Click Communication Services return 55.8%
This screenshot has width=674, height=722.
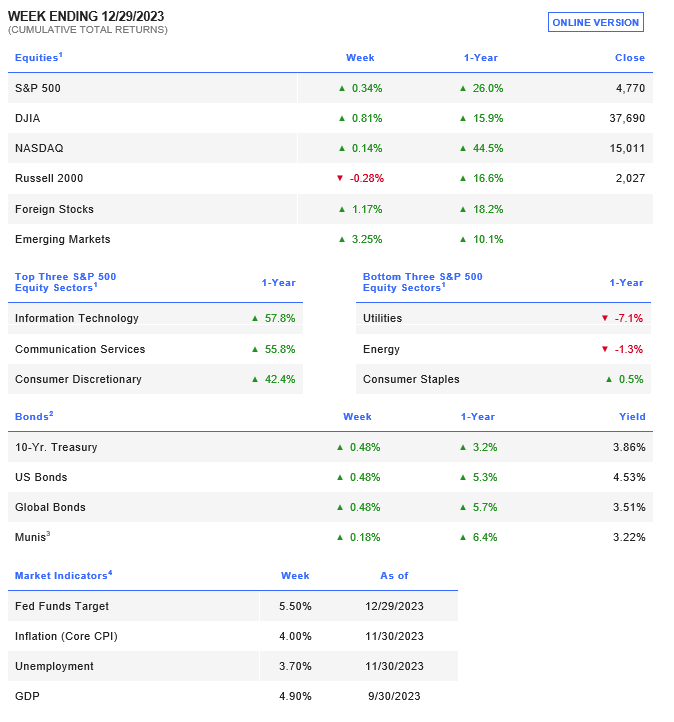[280, 349]
